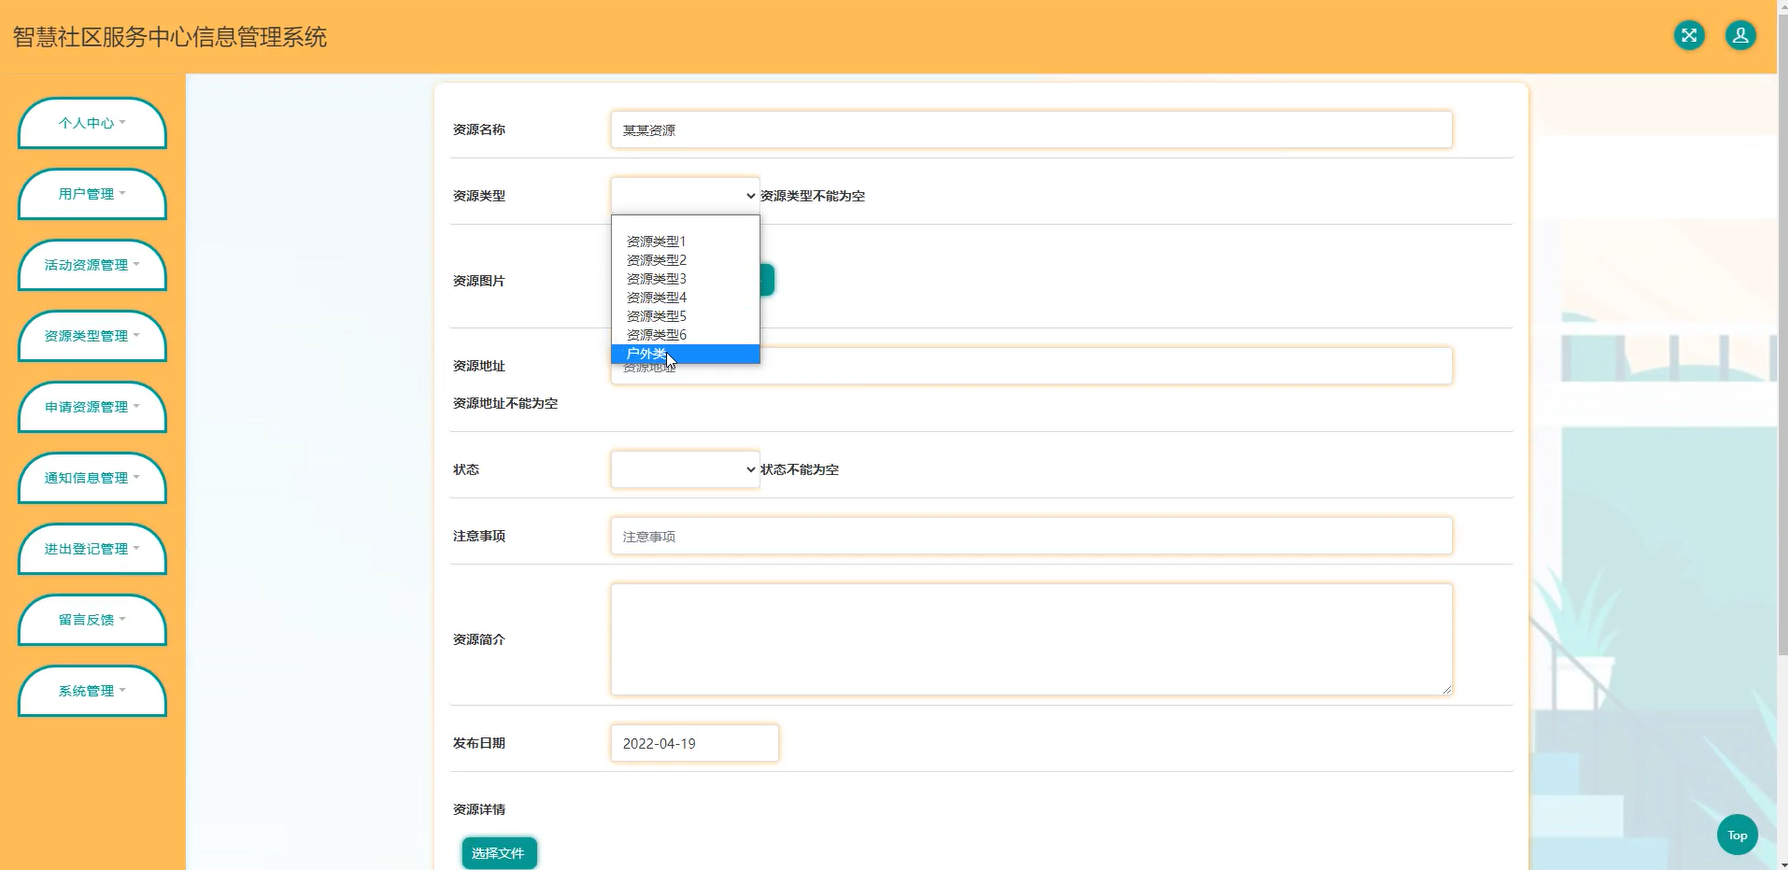The image size is (1788, 870).
Task: Open the 发布日期 date field
Action: [x=694, y=743]
